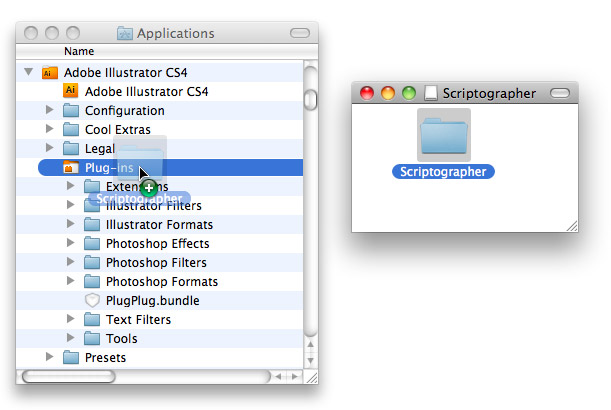Select the Photoshop Effects row text
The image size is (611, 410).
click(158, 244)
